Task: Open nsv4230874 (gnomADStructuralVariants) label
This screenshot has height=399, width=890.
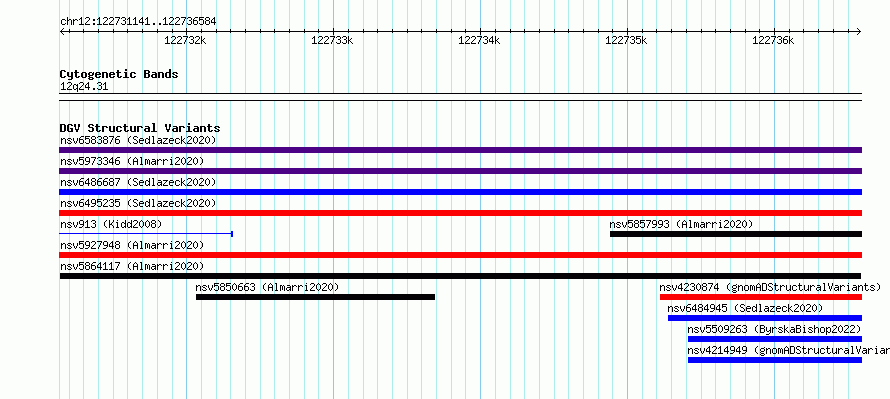Action: (770, 287)
